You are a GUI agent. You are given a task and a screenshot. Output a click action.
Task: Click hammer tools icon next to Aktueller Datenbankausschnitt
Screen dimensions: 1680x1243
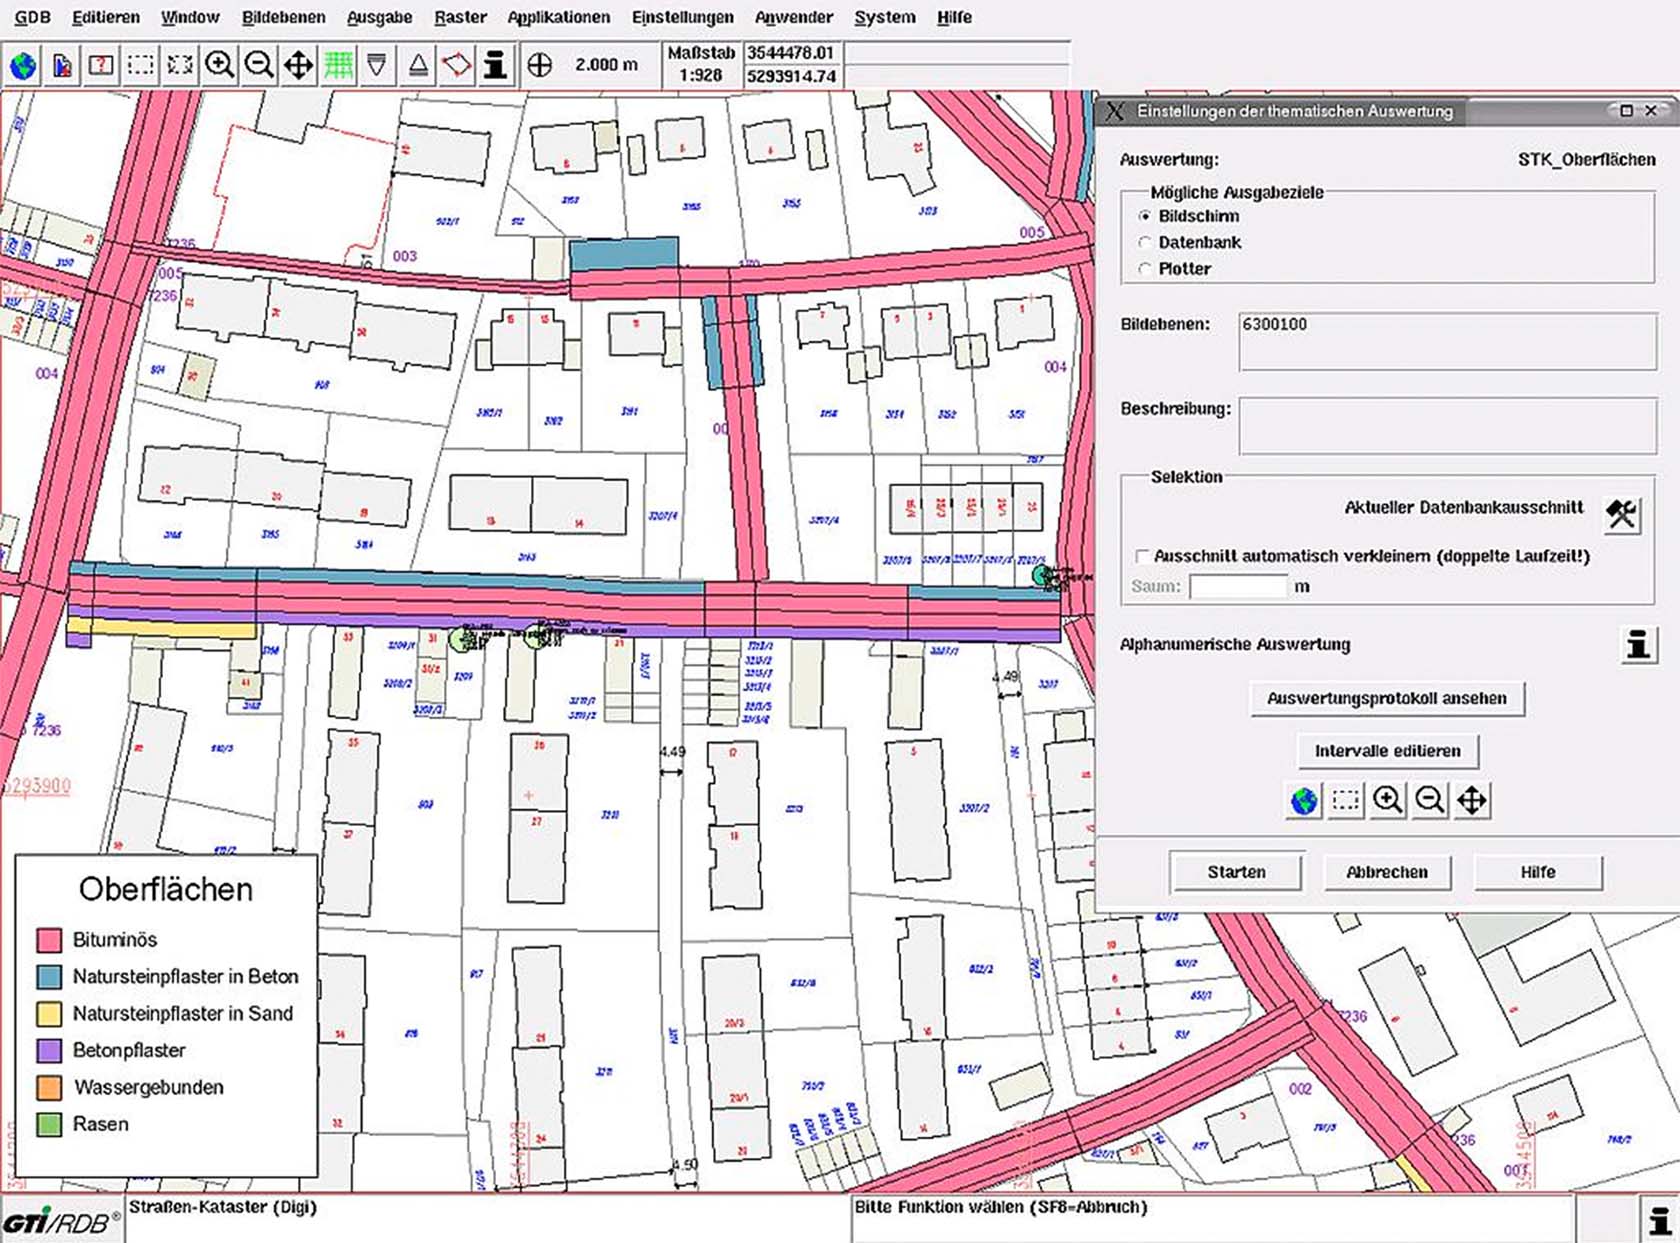pos(1621,514)
